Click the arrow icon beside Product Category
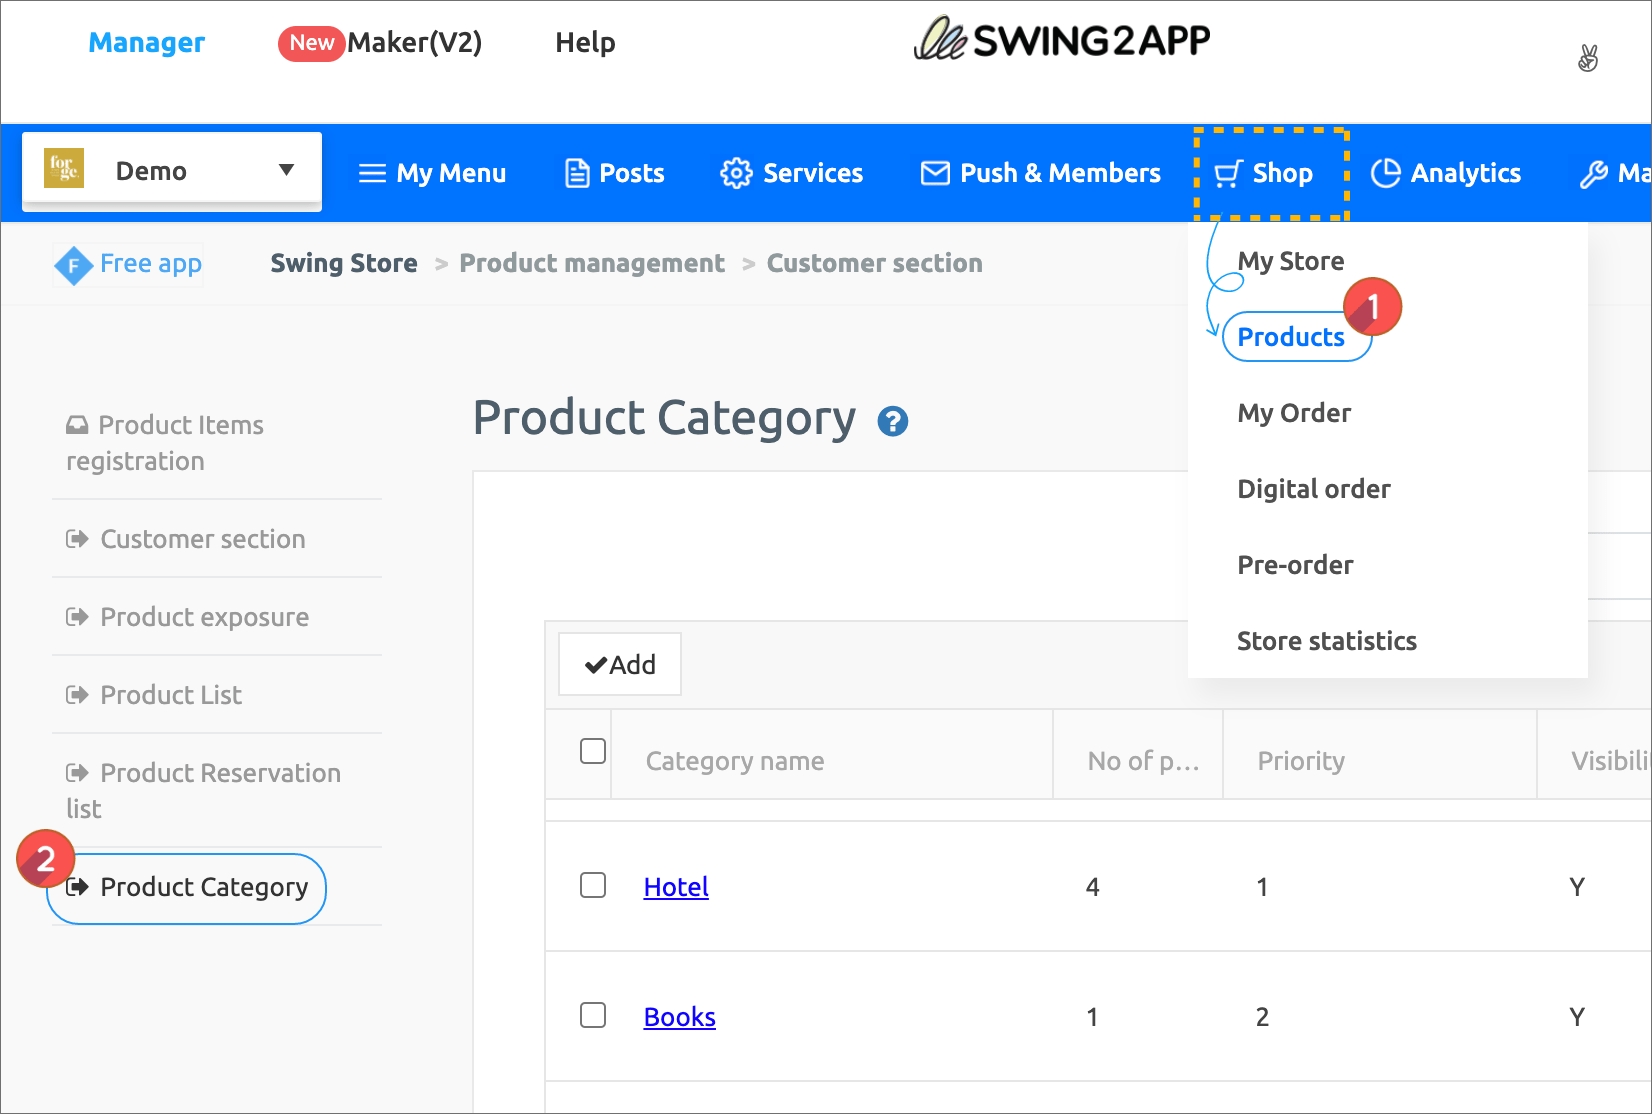 coord(77,887)
